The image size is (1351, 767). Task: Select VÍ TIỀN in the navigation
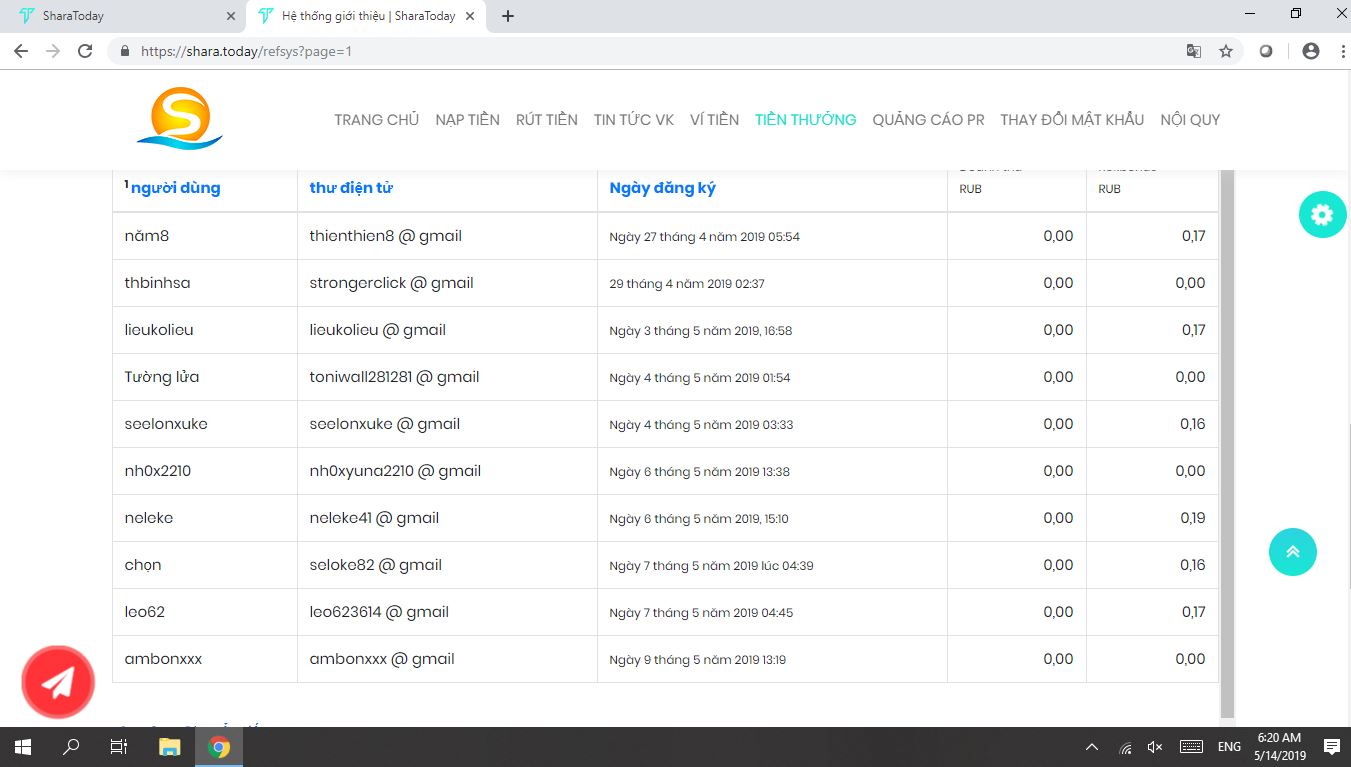click(x=714, y=120)
